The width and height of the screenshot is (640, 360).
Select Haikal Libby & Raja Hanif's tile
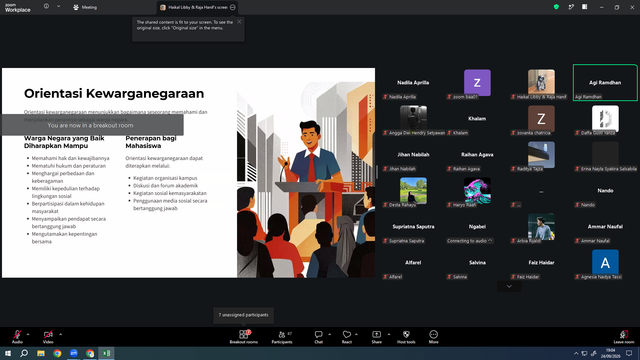(541, 82)
